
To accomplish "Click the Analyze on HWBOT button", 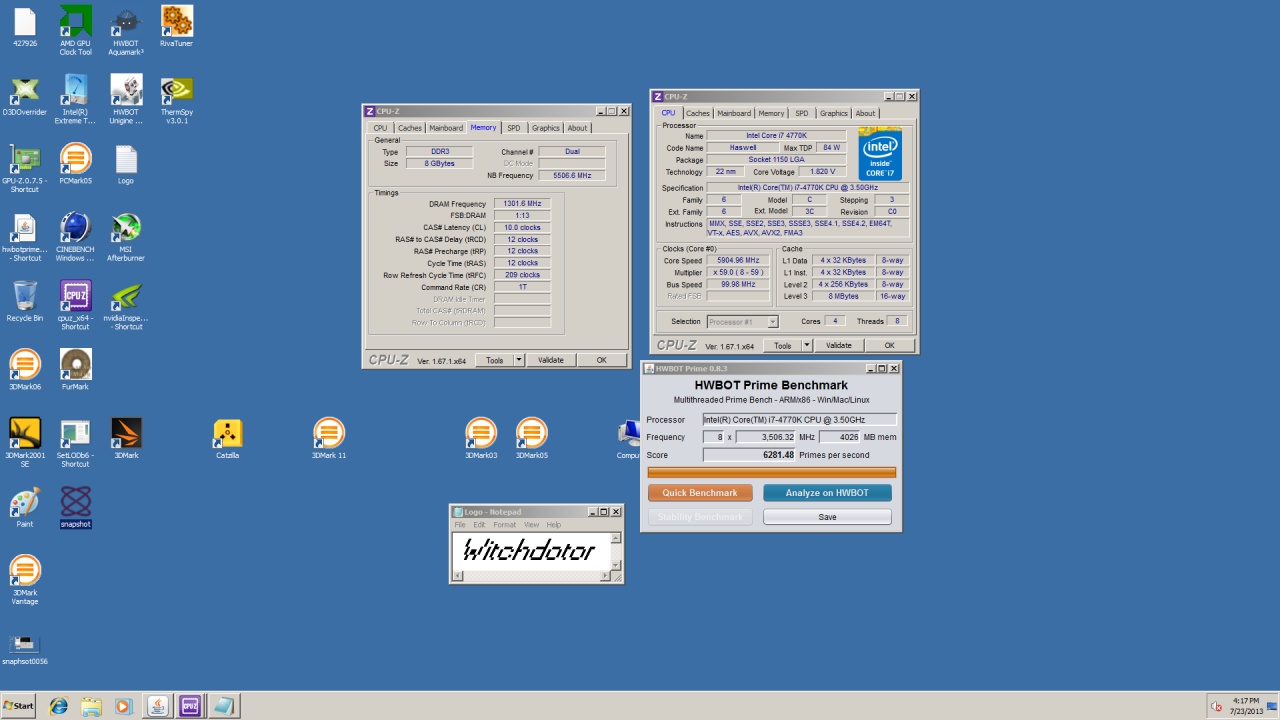I will 827,493.
